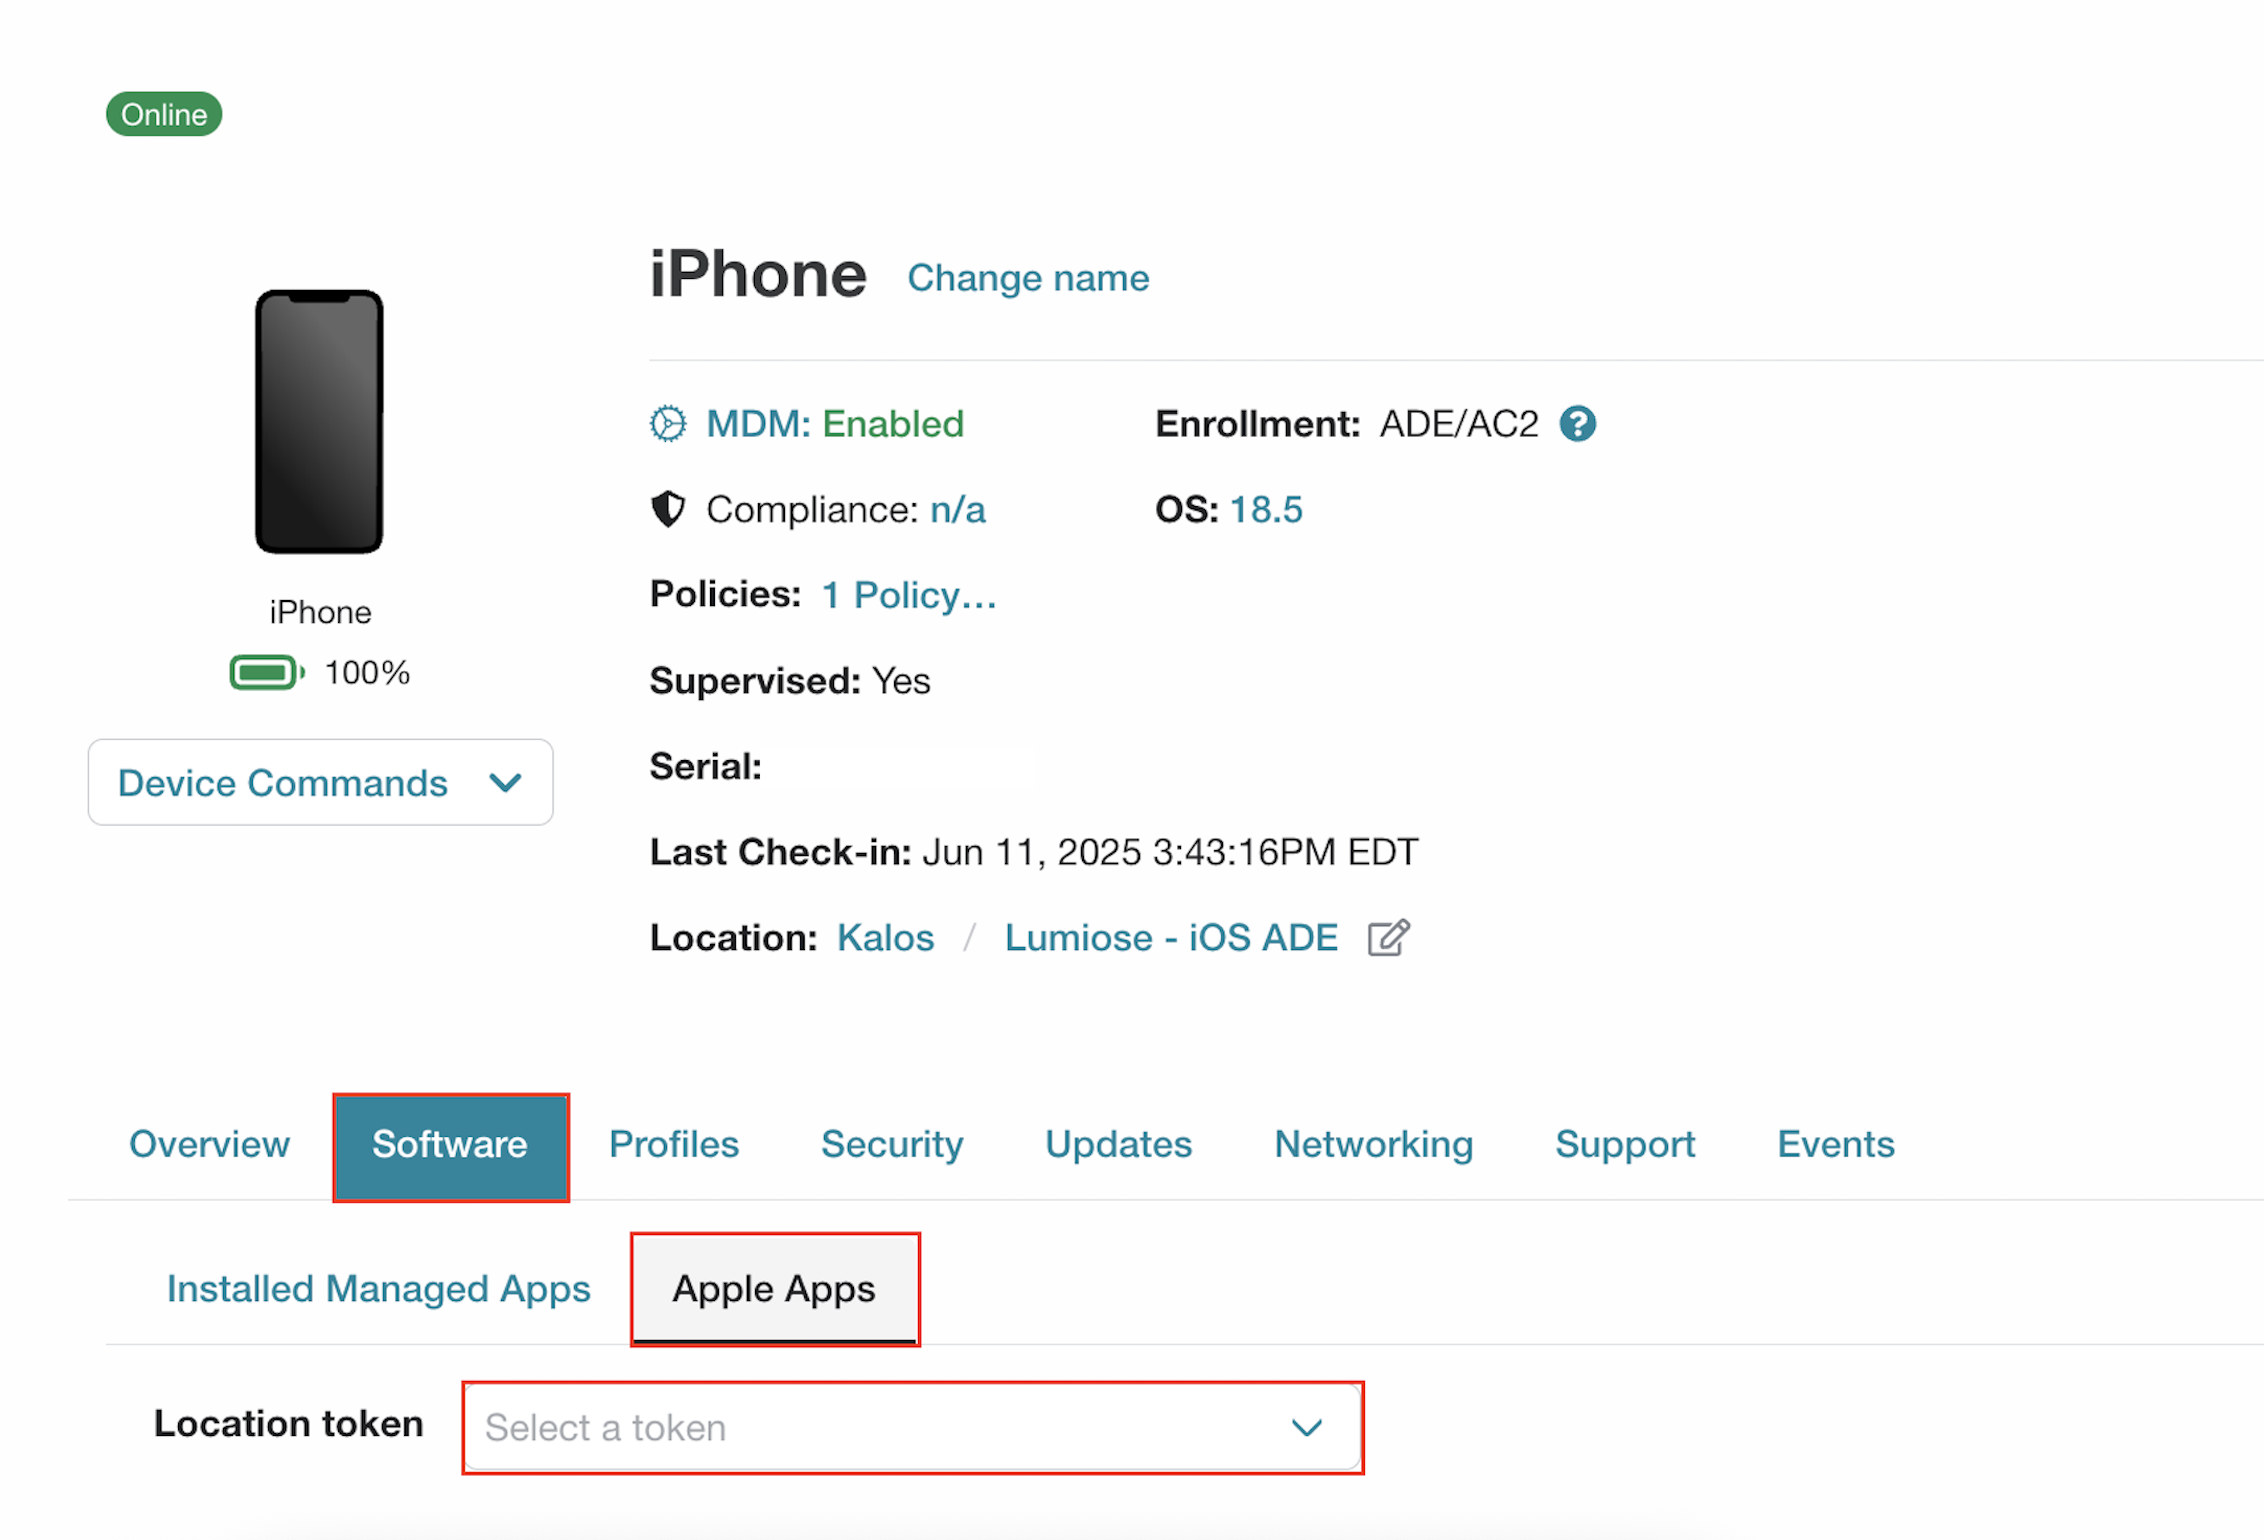
Task: Click the Compliance n/a link
Action: tap(958, 510)
